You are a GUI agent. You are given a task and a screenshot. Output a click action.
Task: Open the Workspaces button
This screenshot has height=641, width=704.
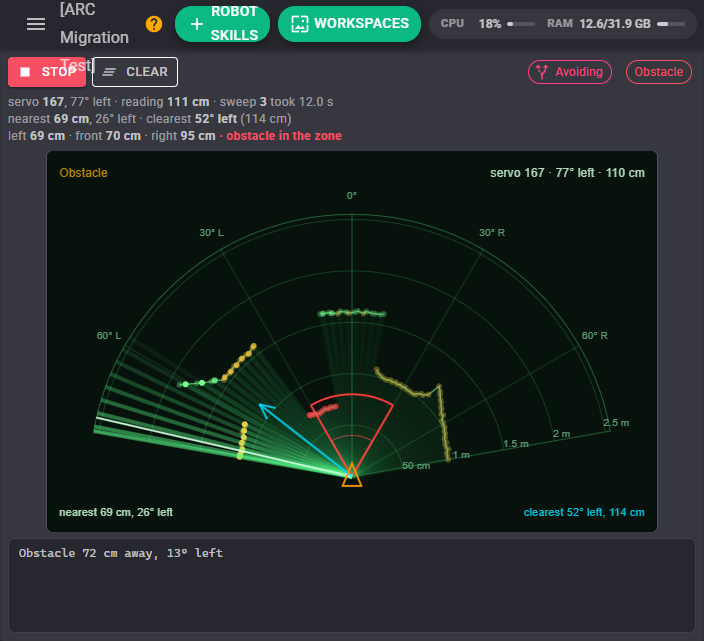pos(349,24)
